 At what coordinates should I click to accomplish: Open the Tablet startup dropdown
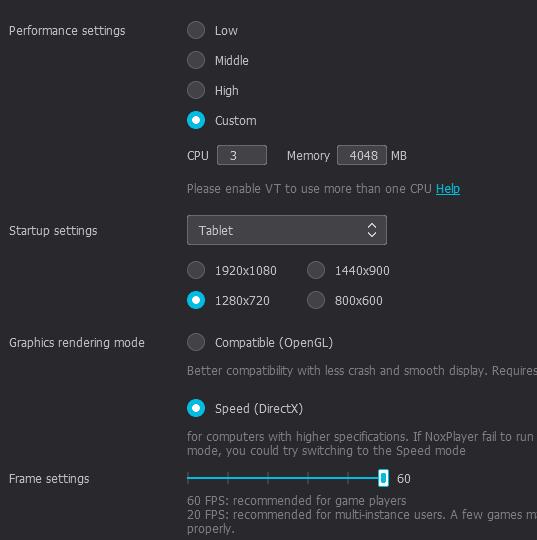click(287, 230)
